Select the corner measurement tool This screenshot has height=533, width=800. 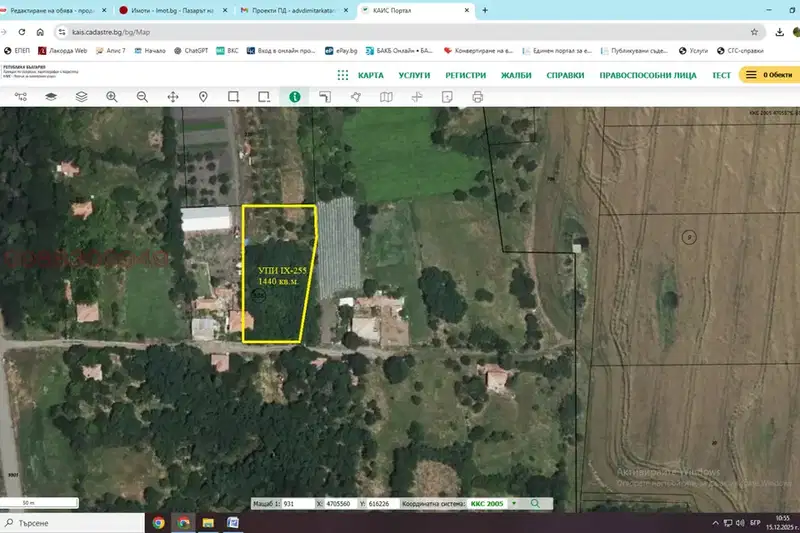tap(325, 97)
